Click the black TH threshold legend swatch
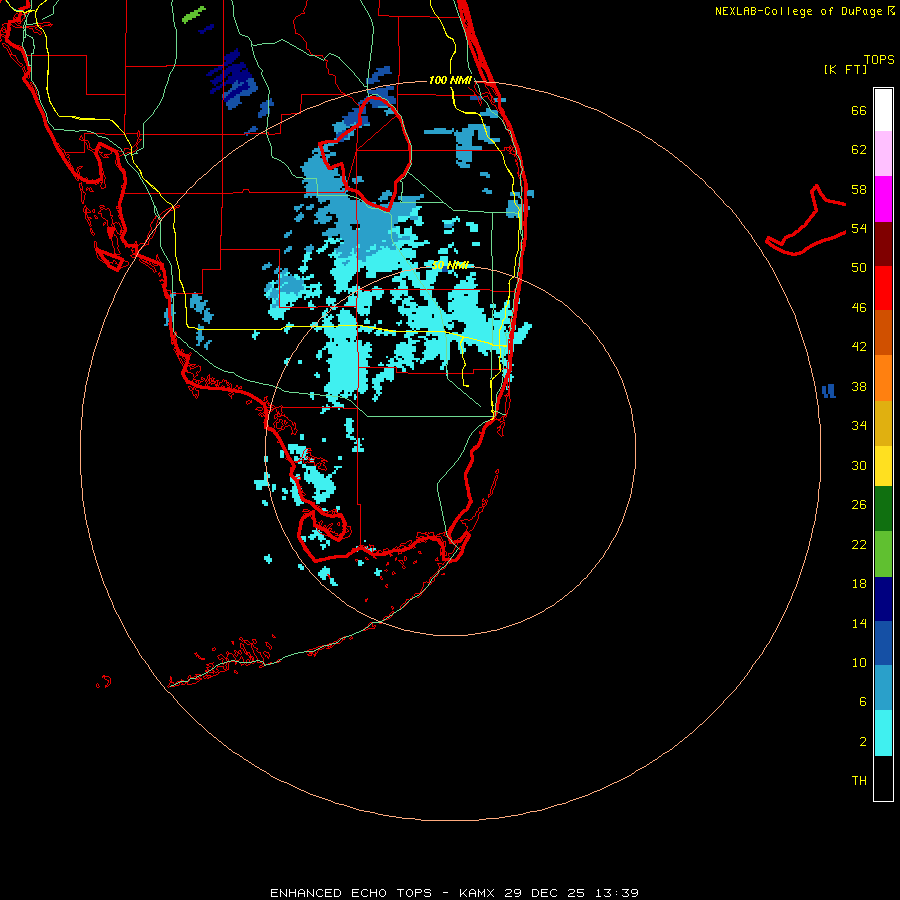900x900 pixels. coord(883,778)
